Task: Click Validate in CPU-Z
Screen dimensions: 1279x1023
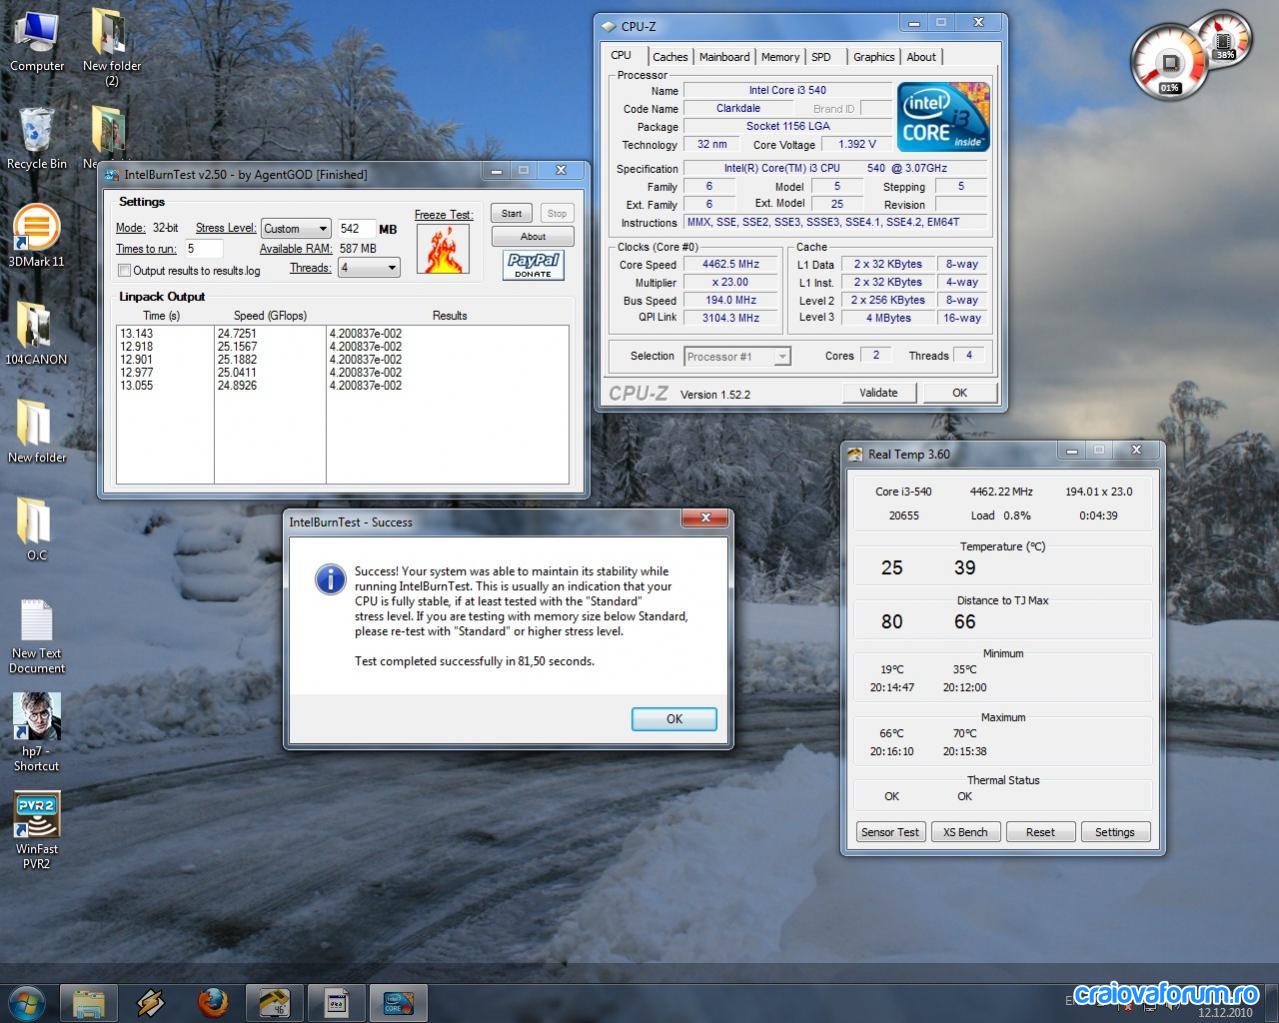Action: tap(878, 393)
